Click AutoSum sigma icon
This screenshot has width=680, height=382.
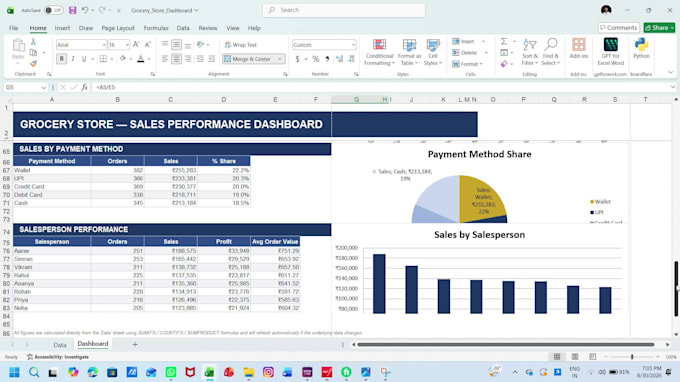(504, 41)
